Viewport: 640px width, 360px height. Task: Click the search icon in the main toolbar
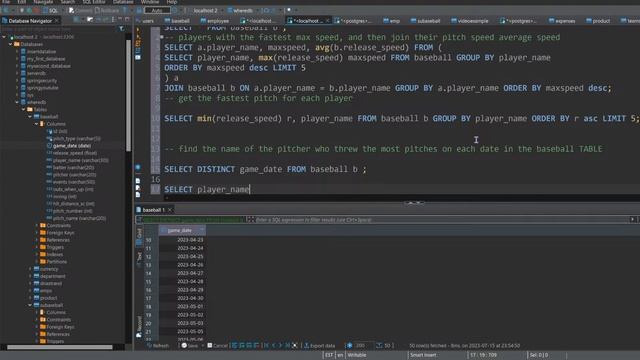[x=289, y=10]
